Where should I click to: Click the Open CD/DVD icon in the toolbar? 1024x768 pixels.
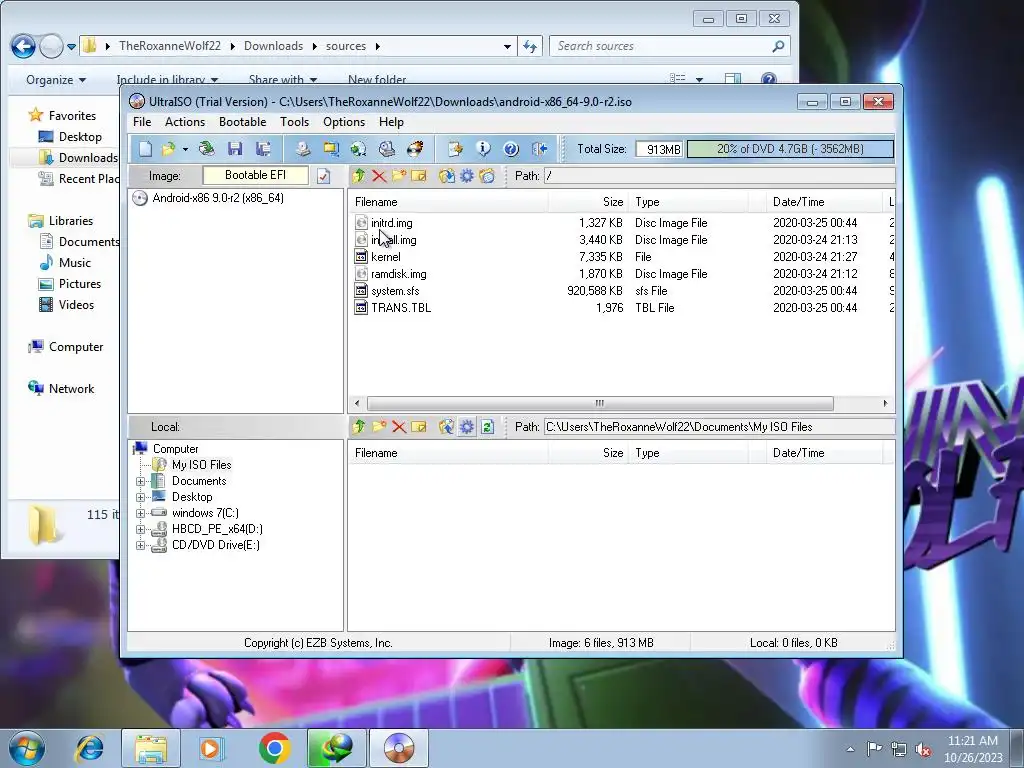[x=206, y=149]
